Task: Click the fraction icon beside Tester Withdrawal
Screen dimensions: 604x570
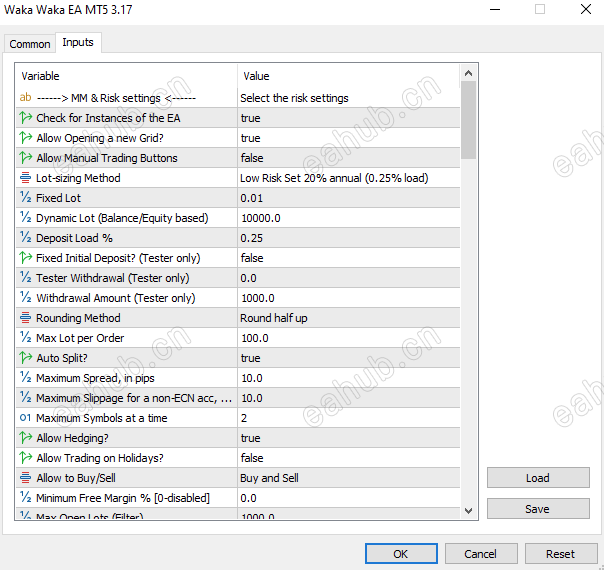Action: coord(25,278)
